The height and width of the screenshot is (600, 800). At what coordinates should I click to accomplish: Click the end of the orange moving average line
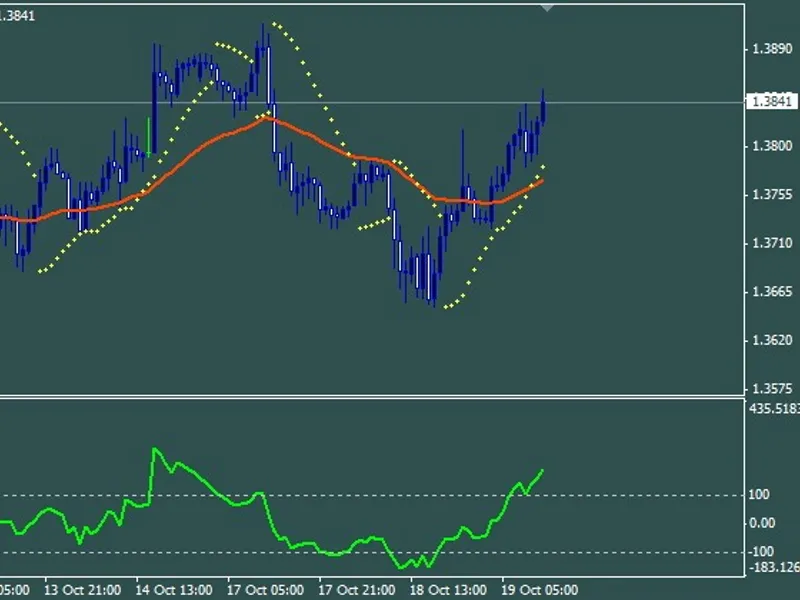(542, 181)
